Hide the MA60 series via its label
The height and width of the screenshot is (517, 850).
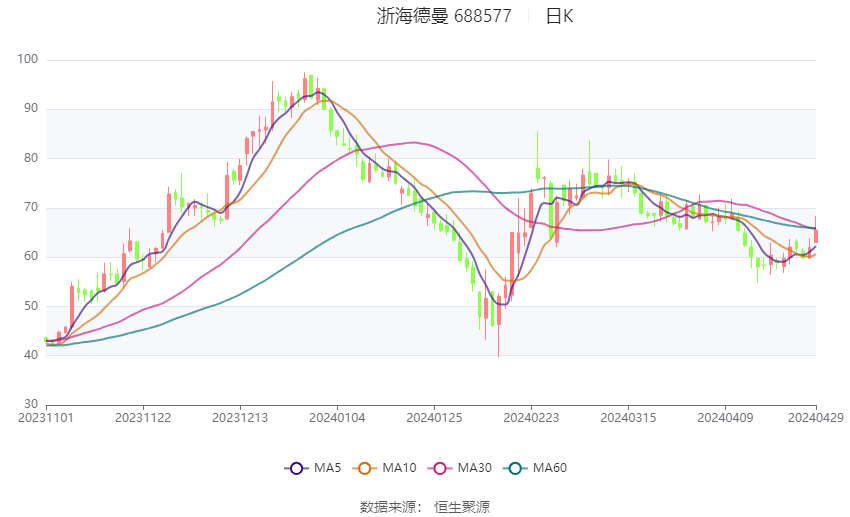pos(550,468)
